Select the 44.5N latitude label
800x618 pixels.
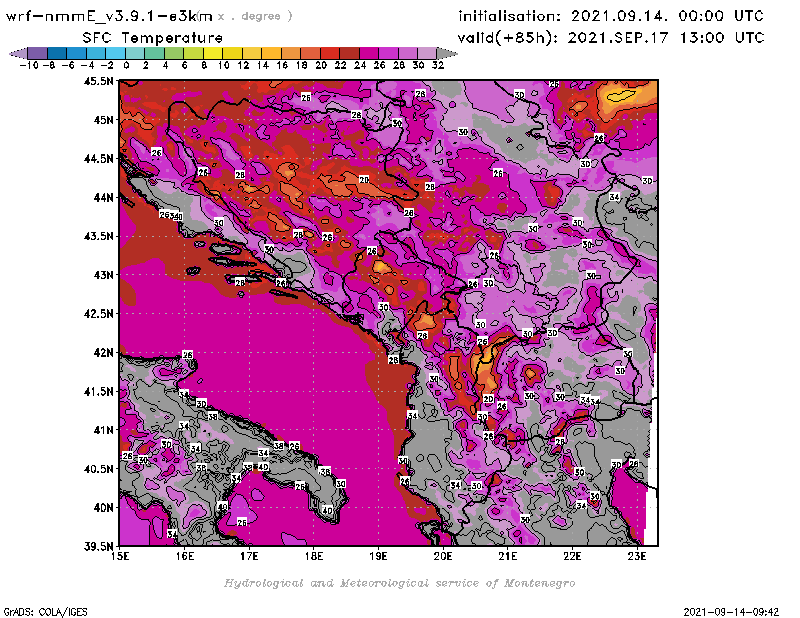click(98, 159)
